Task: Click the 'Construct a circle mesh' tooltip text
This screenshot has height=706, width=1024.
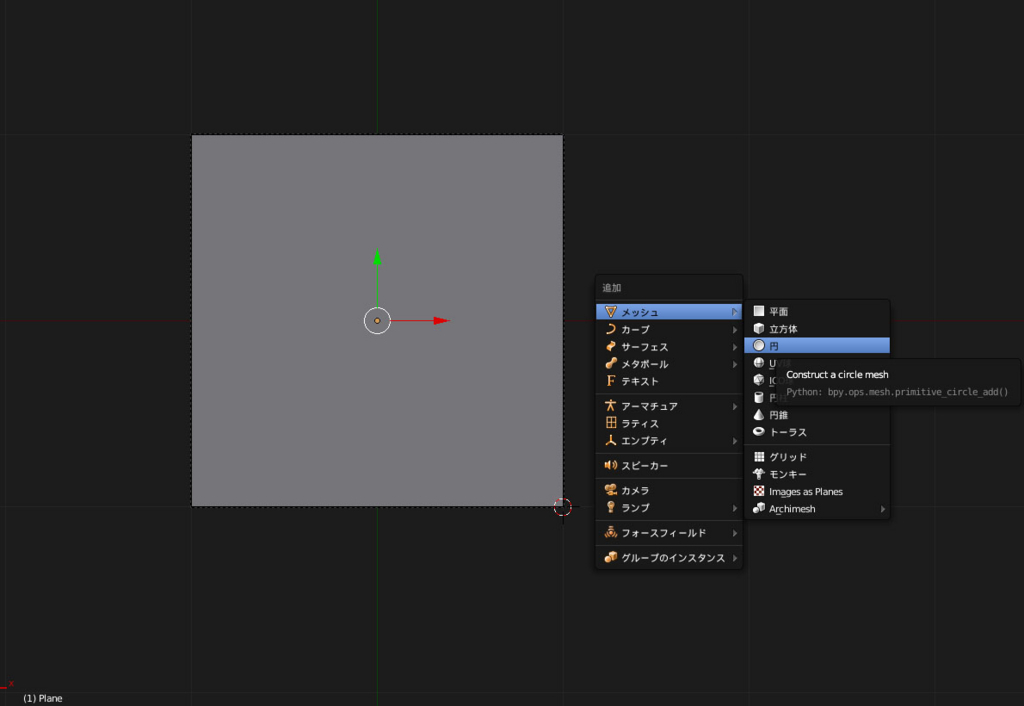Action: coord(837,374)
